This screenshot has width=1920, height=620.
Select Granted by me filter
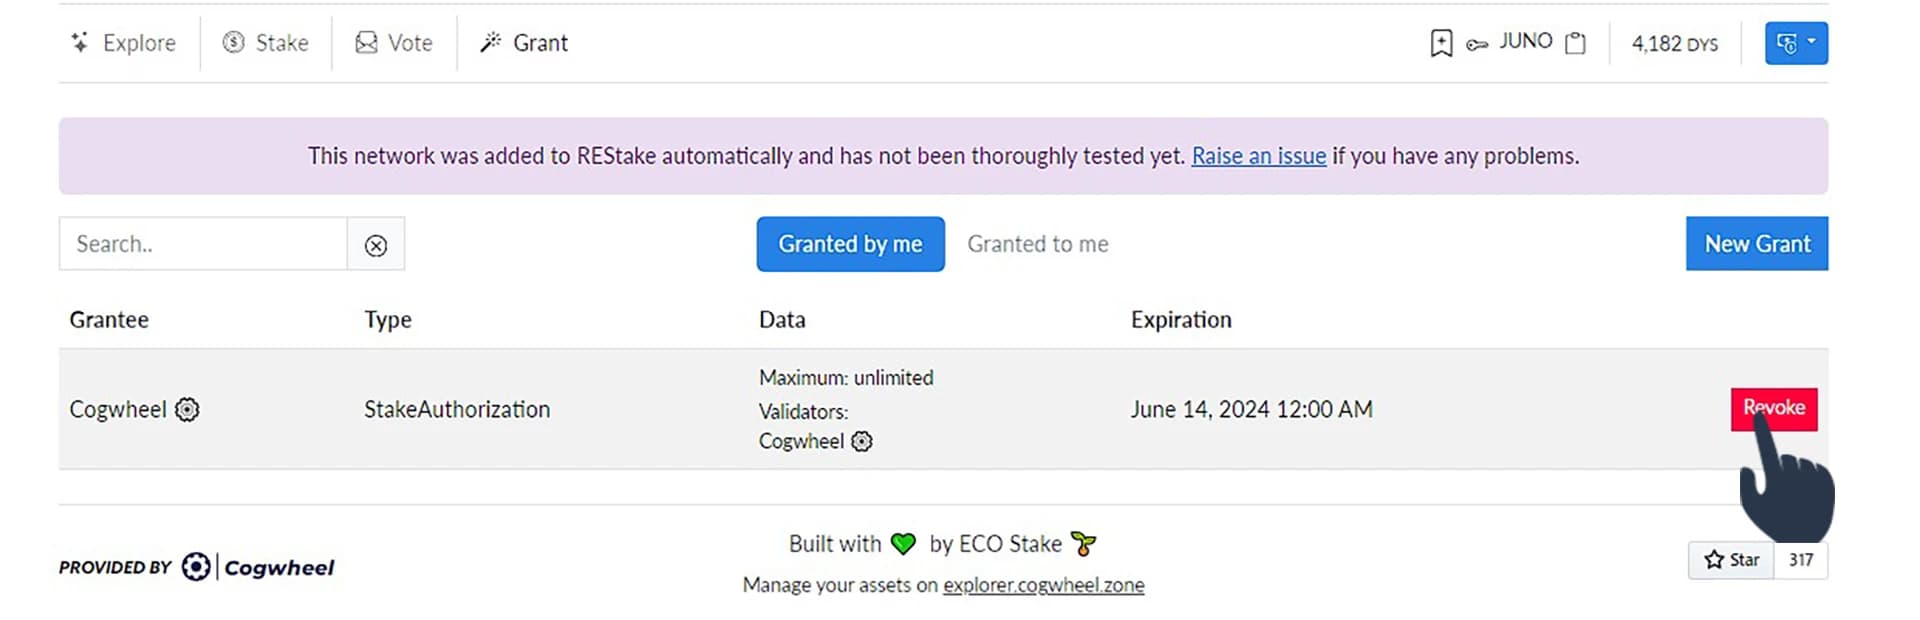850,244
